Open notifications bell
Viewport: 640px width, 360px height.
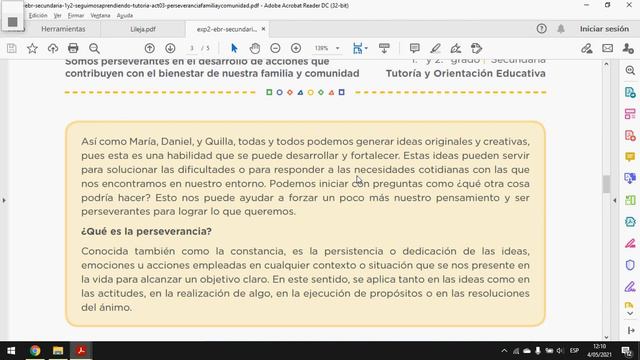pos(561,29)
